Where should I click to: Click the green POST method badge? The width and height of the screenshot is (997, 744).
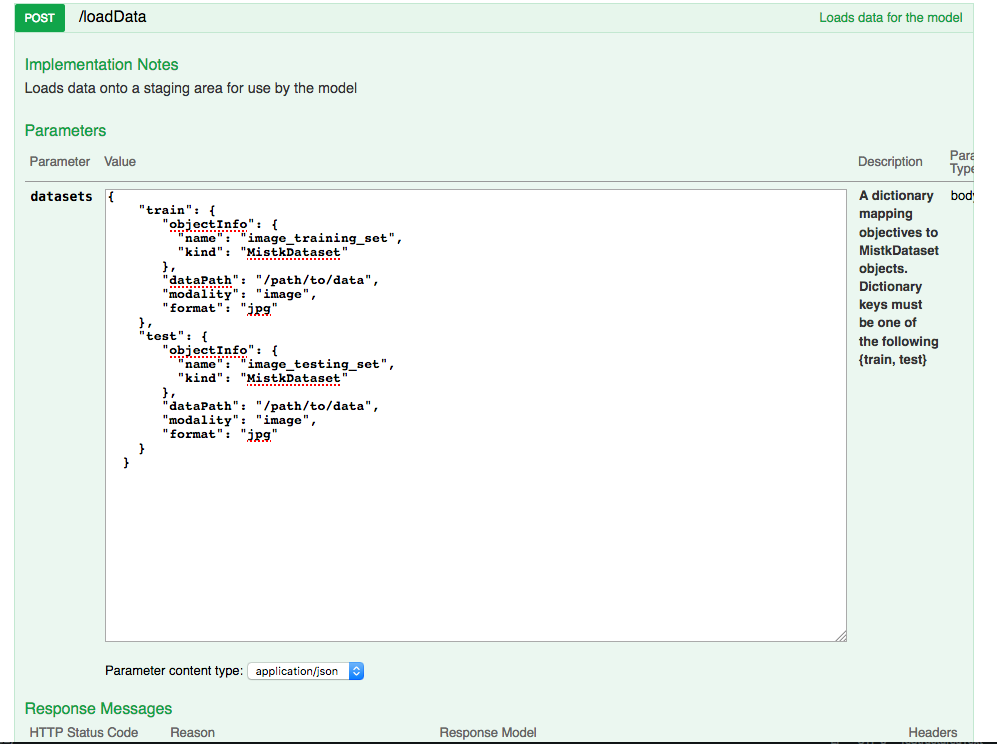[x=39, y=17]
